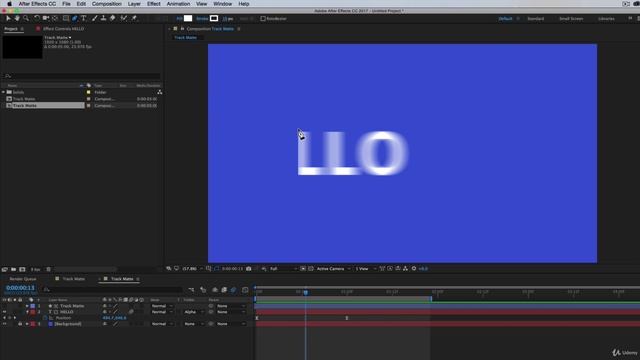Select the Rectangle shape tool
The image size is (640, 360).
pyautogui.click(x=66, y=18)
